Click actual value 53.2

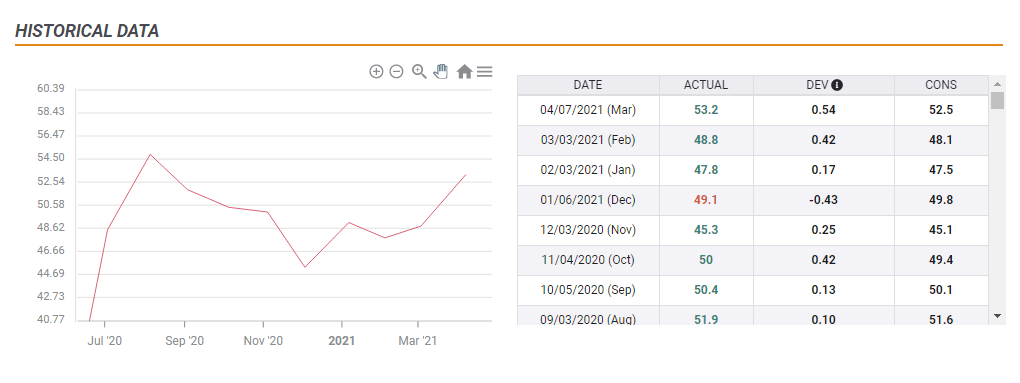point(706,110)
